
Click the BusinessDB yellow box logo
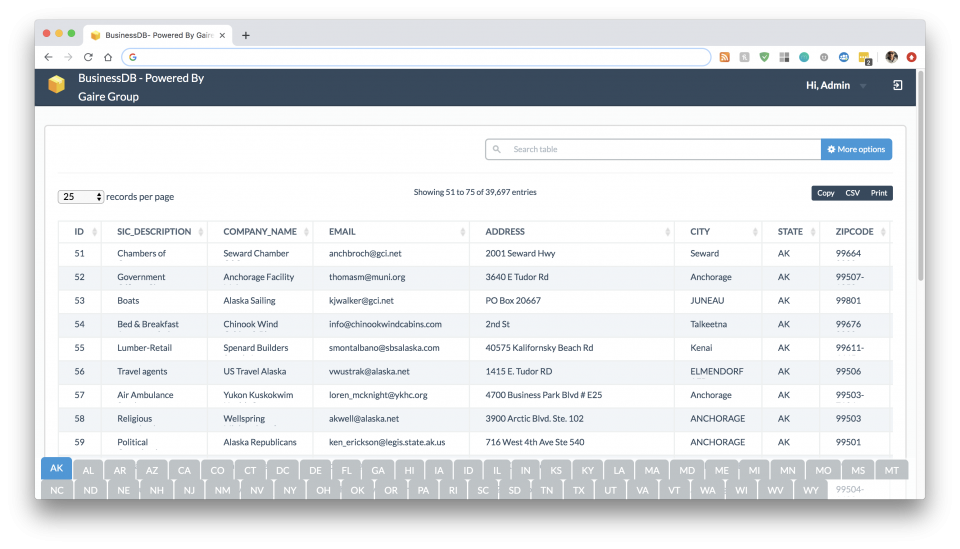tap(57, 85)
